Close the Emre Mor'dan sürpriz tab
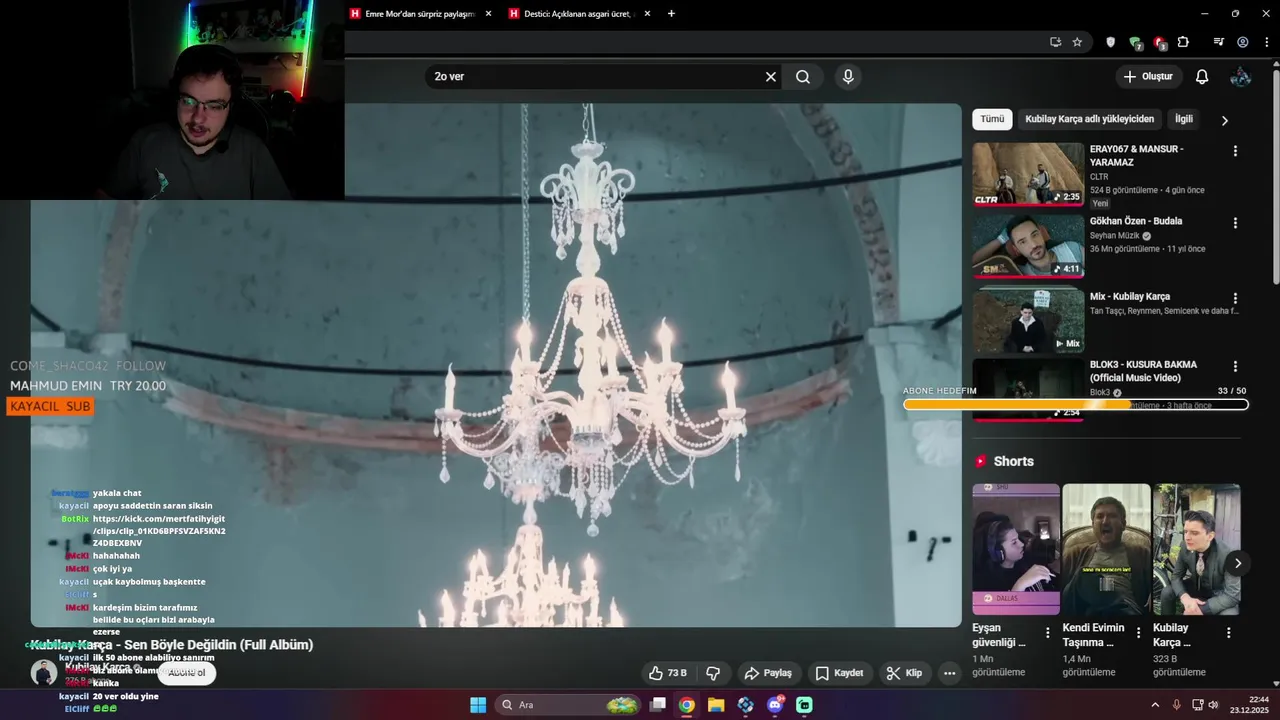The width and height of the screenshot is (1280, 720). (488, 14)
